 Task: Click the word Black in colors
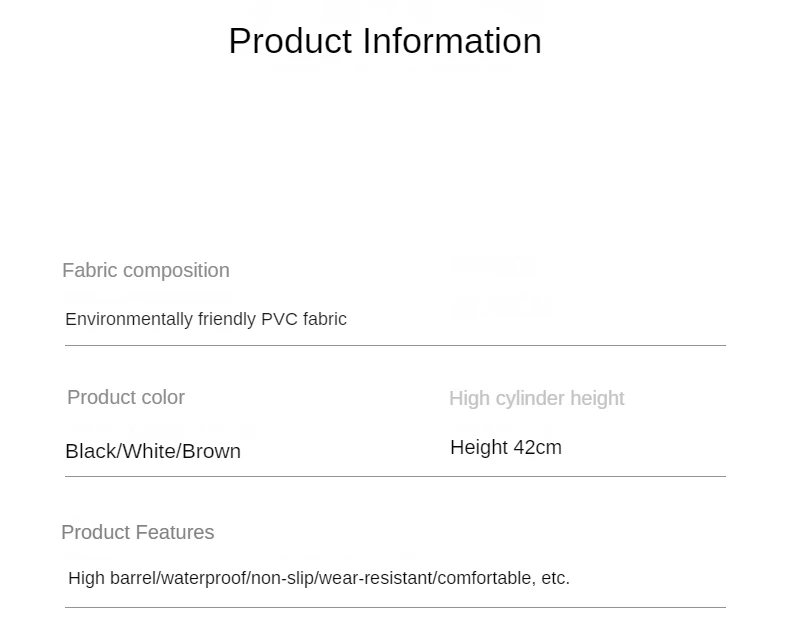[90, 451]
